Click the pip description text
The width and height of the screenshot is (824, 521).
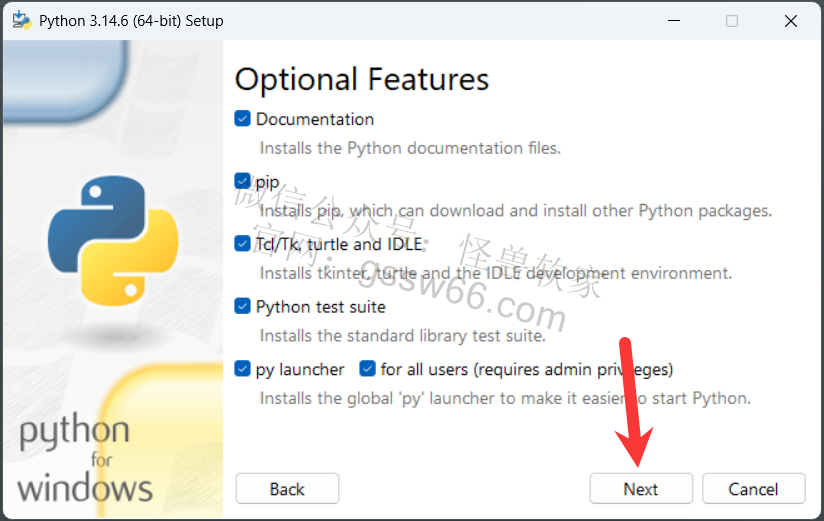pos(516,211)
